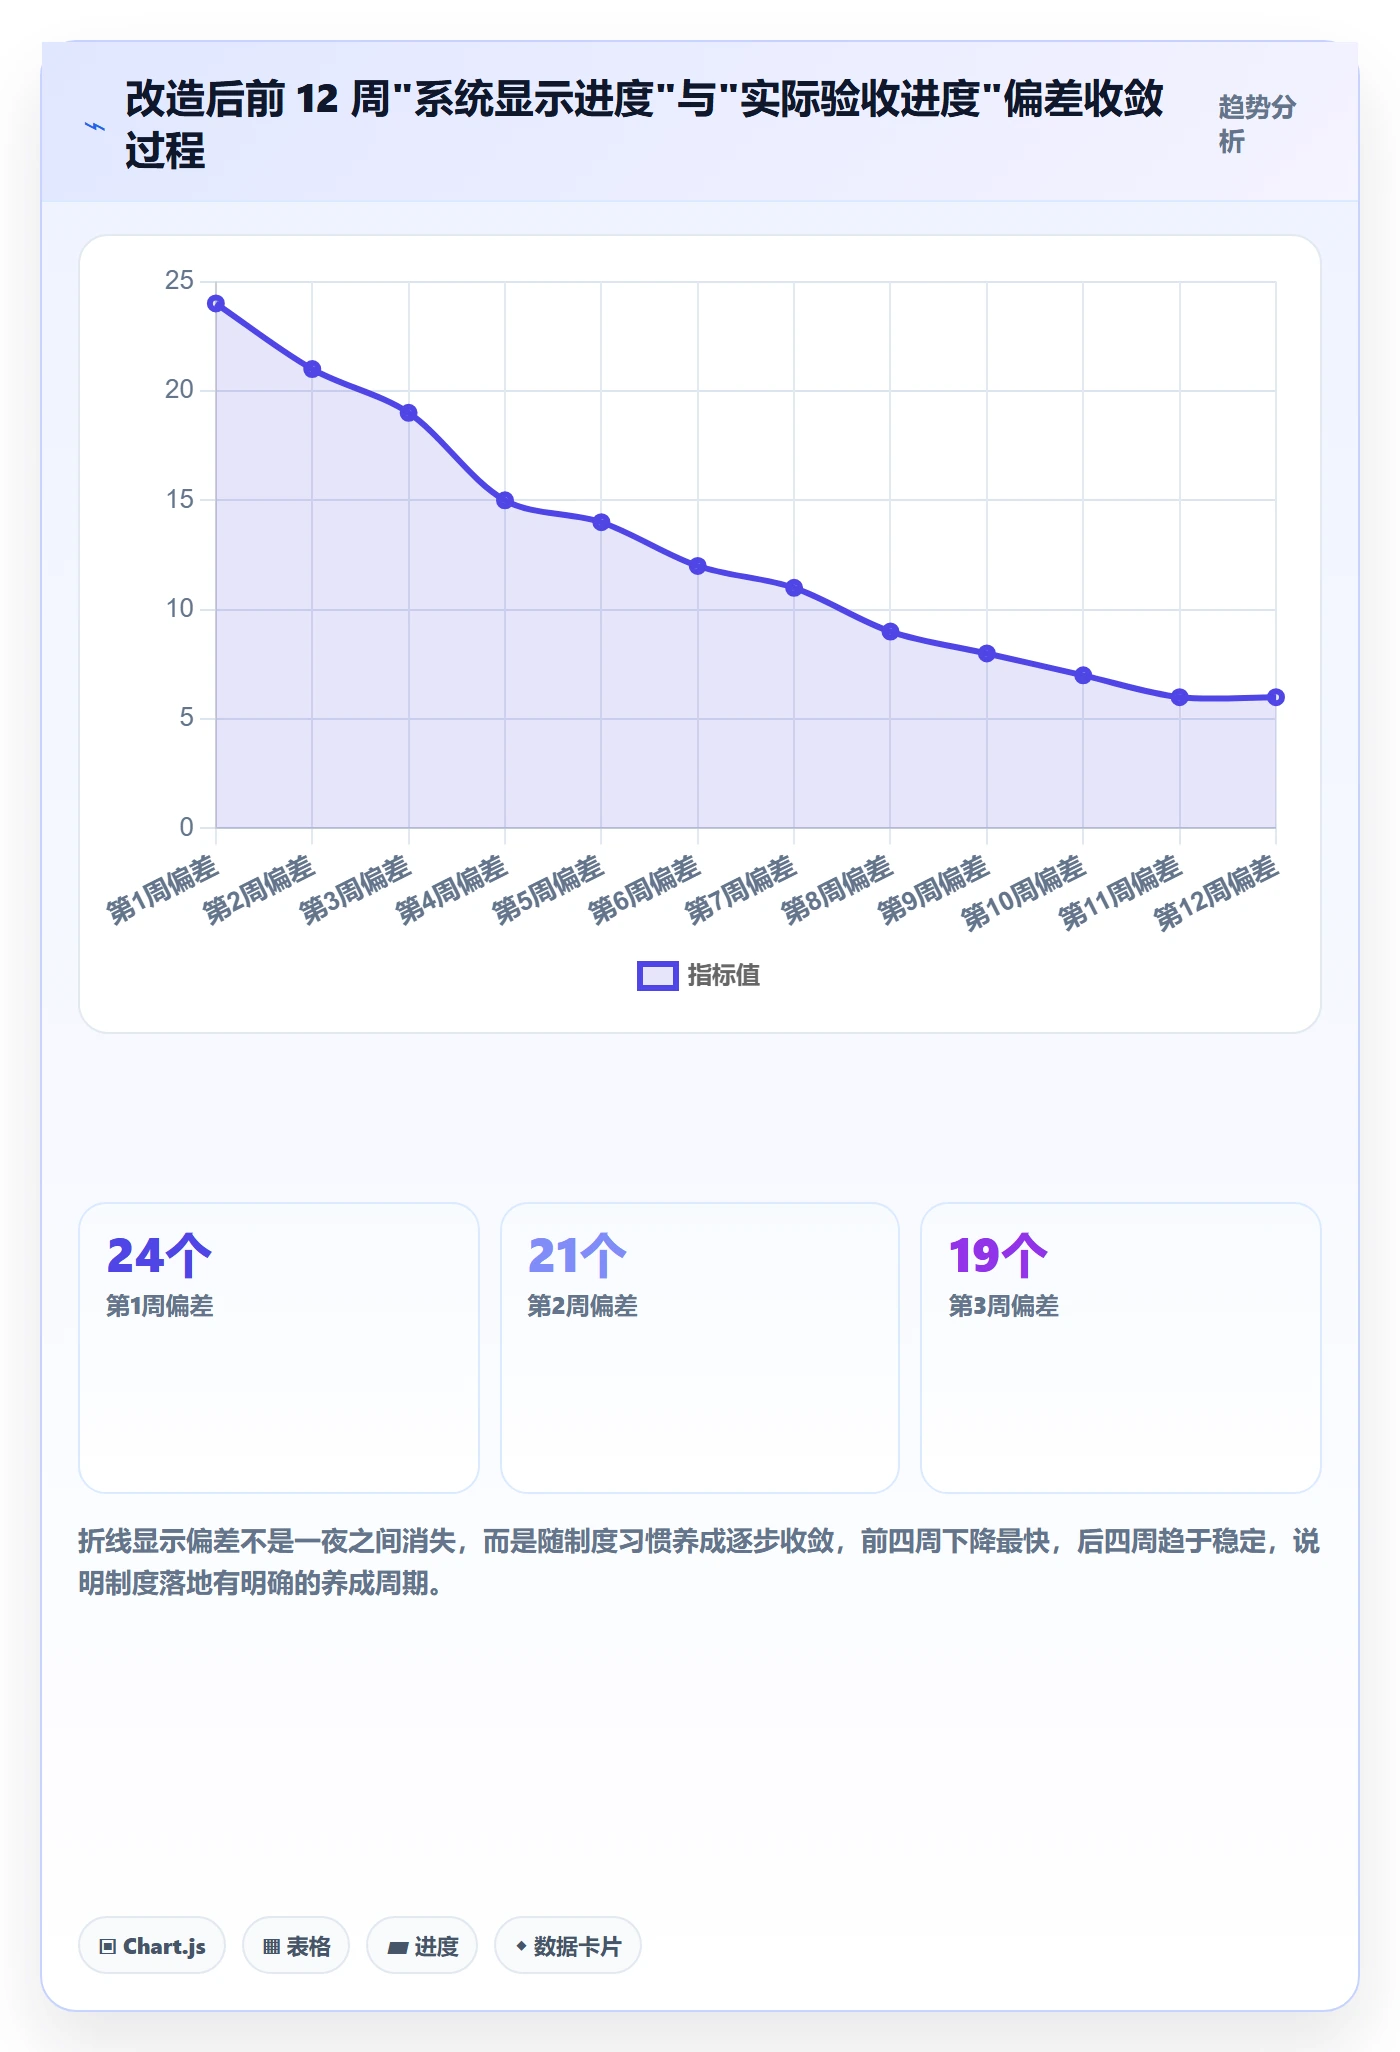Click the Chart.js tag icon
Screen dimensions: 1400x2052
point(108,1946)
